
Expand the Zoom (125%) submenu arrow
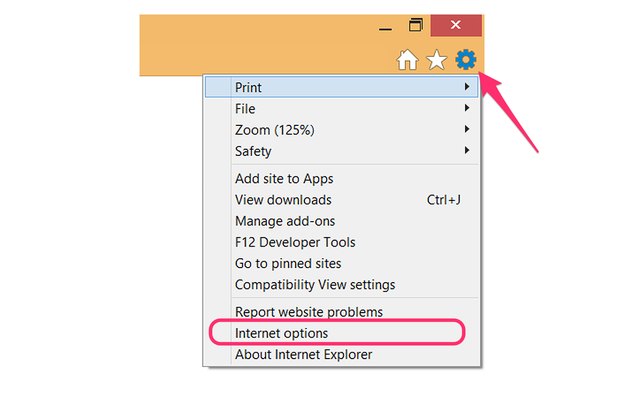coord(467,129)
